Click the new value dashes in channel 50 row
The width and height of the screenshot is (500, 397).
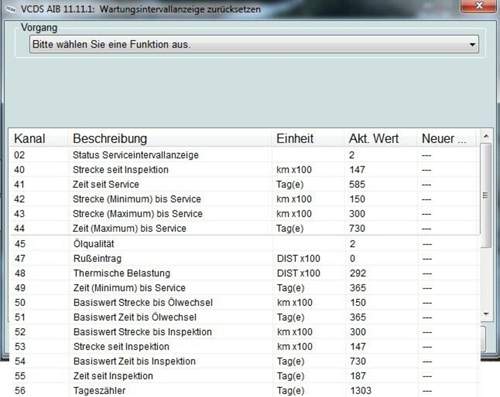(427, 303)
